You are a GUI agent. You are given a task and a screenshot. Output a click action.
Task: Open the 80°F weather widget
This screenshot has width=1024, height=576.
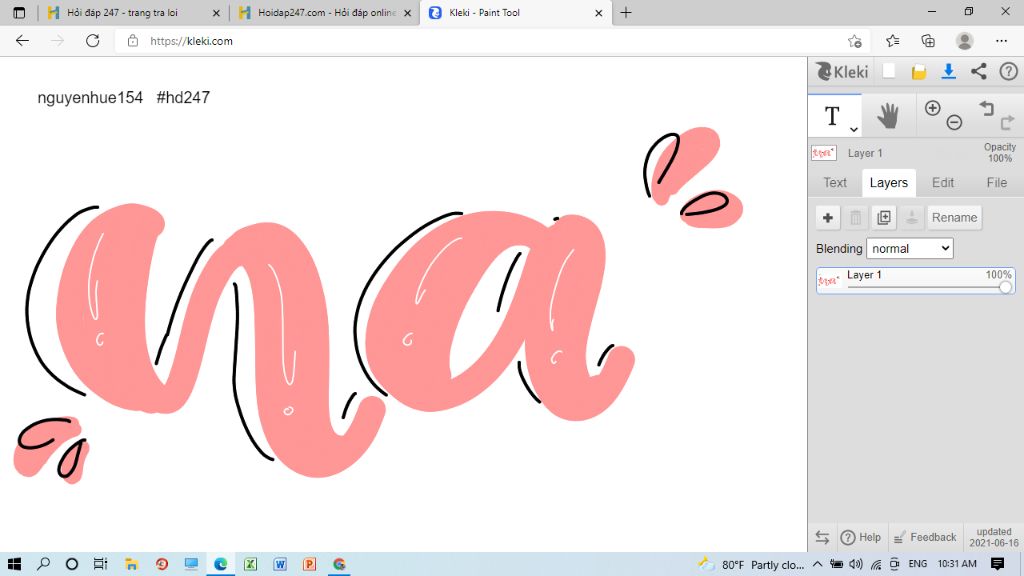[x=751, y=564]
